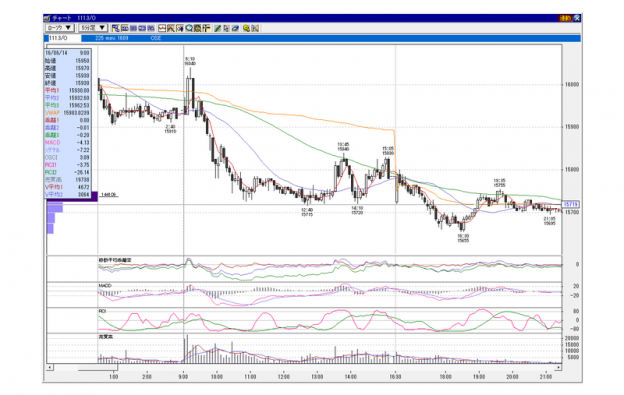Click the horizontal scrollbar left arrow
Viewport: 624px width, 395px height.
50,367
